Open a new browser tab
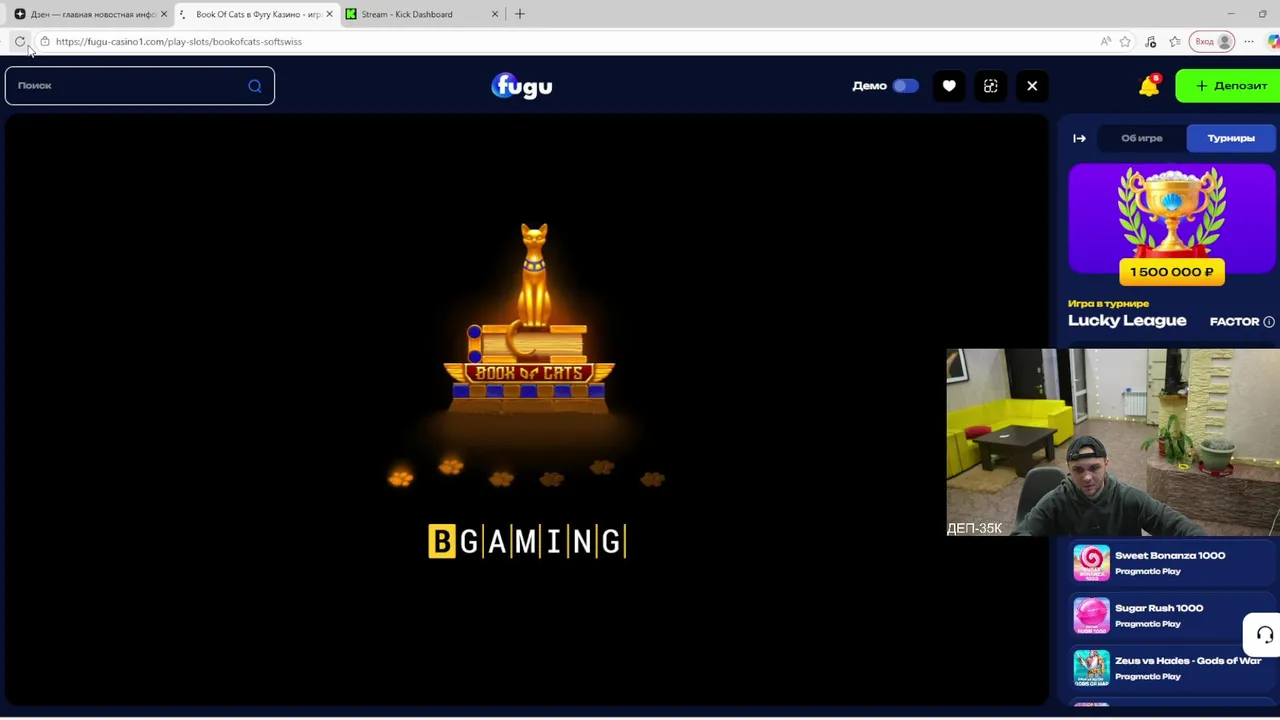This screenshot has width=1280, height=720. coord(519,14)
